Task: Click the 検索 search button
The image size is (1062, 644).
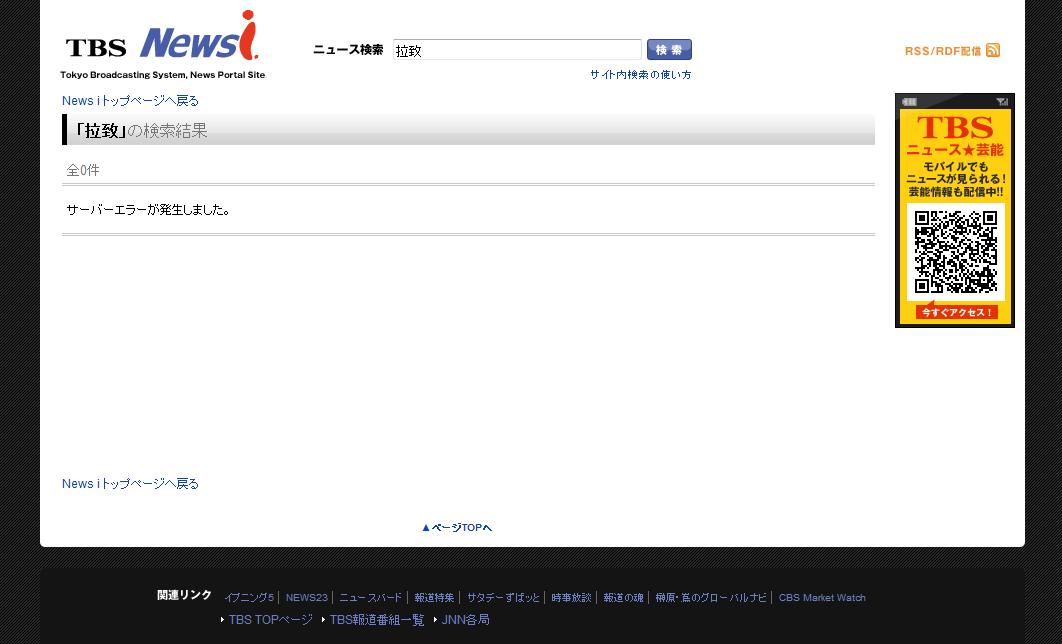Action: tap(669, 49)
